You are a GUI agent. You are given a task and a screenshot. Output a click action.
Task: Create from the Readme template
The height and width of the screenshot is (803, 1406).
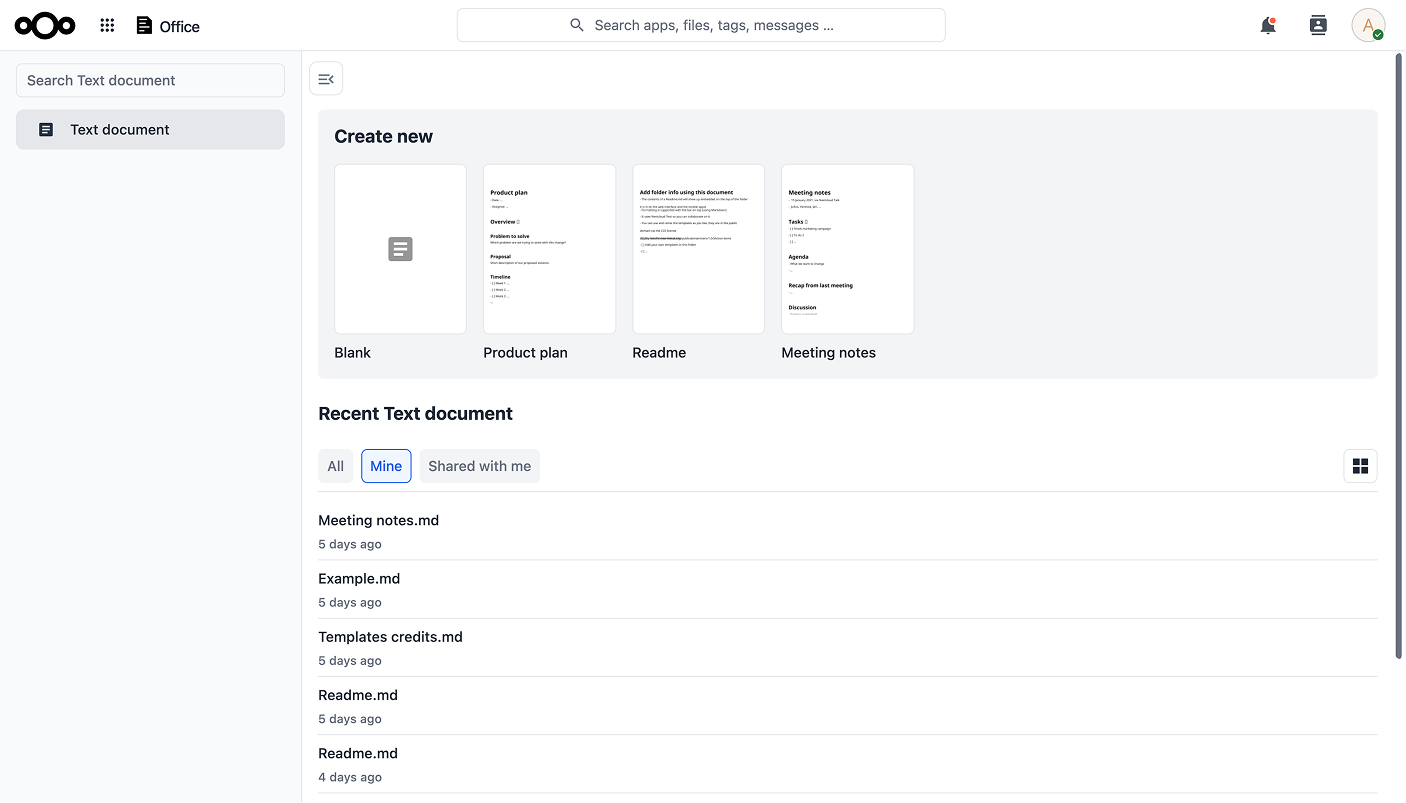tap(698, 249)
